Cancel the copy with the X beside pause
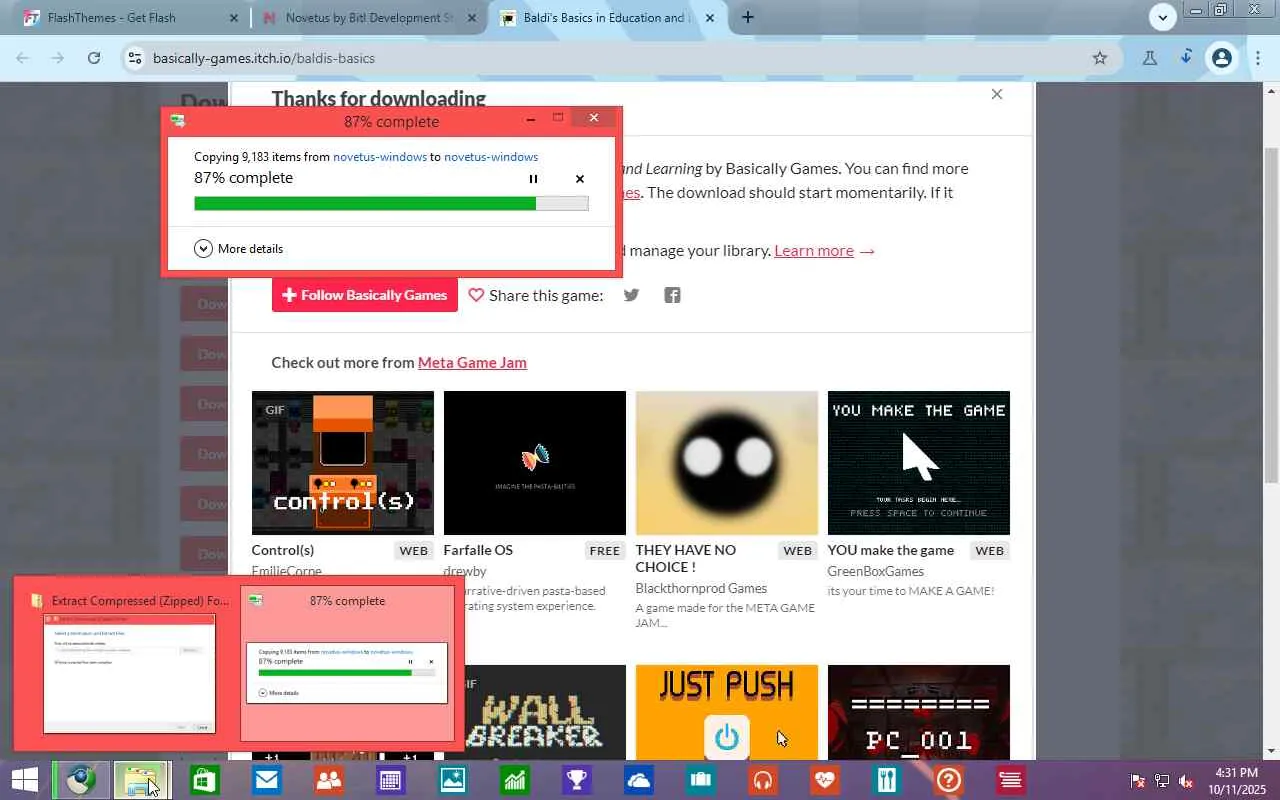This screenshot has width=1280, height=800. [x=580, y=179]
